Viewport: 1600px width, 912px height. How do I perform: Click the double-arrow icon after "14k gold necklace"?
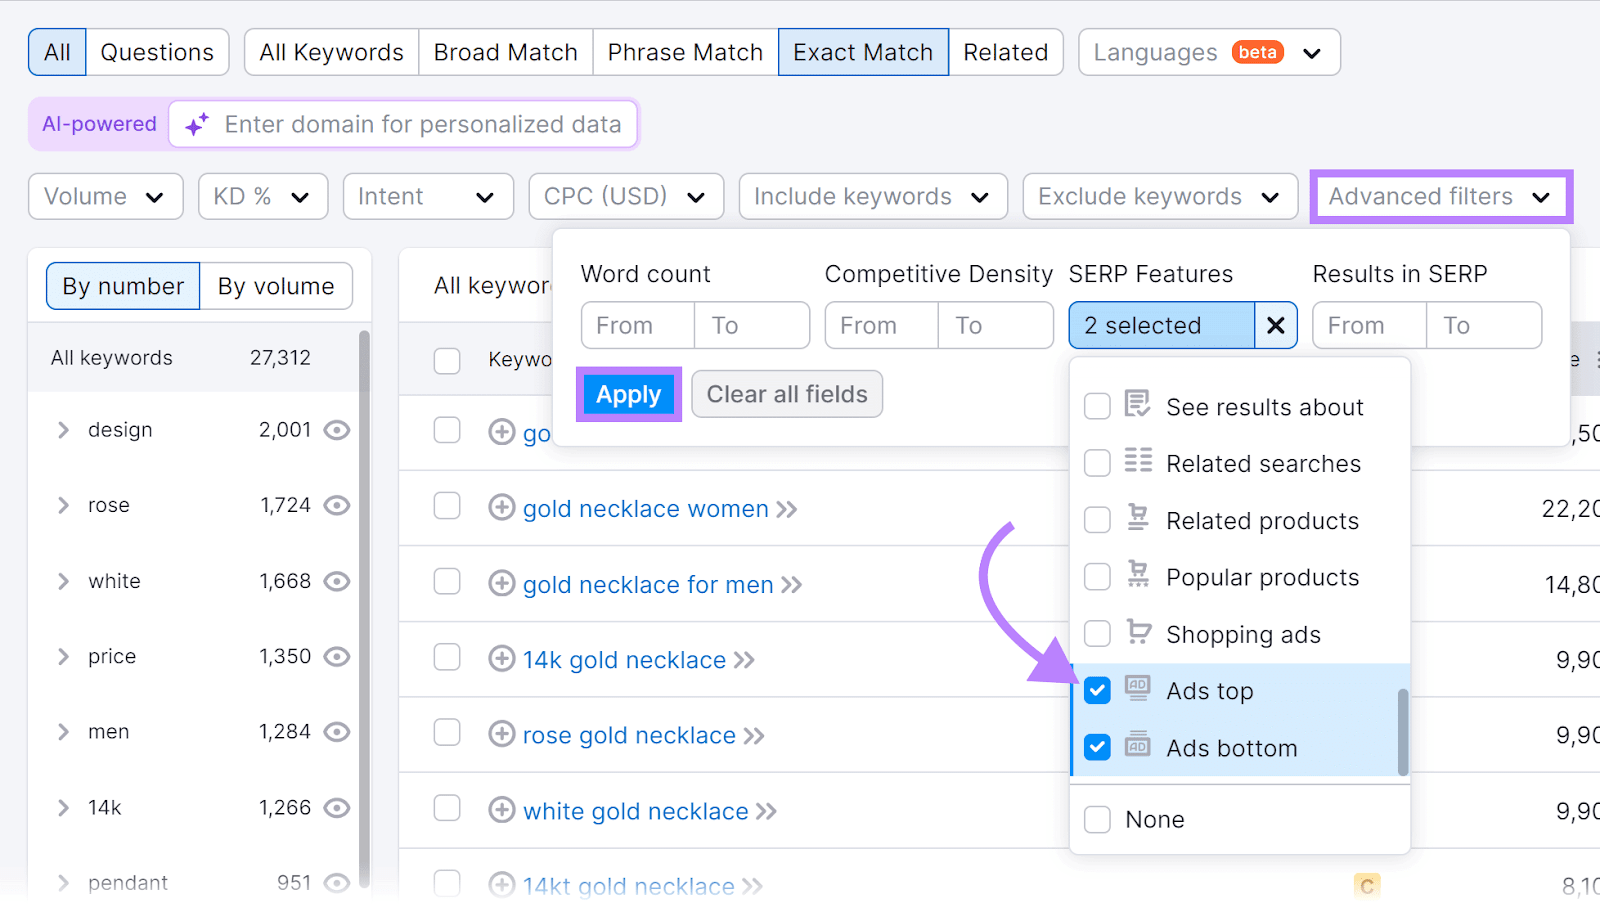click(745, 659)
